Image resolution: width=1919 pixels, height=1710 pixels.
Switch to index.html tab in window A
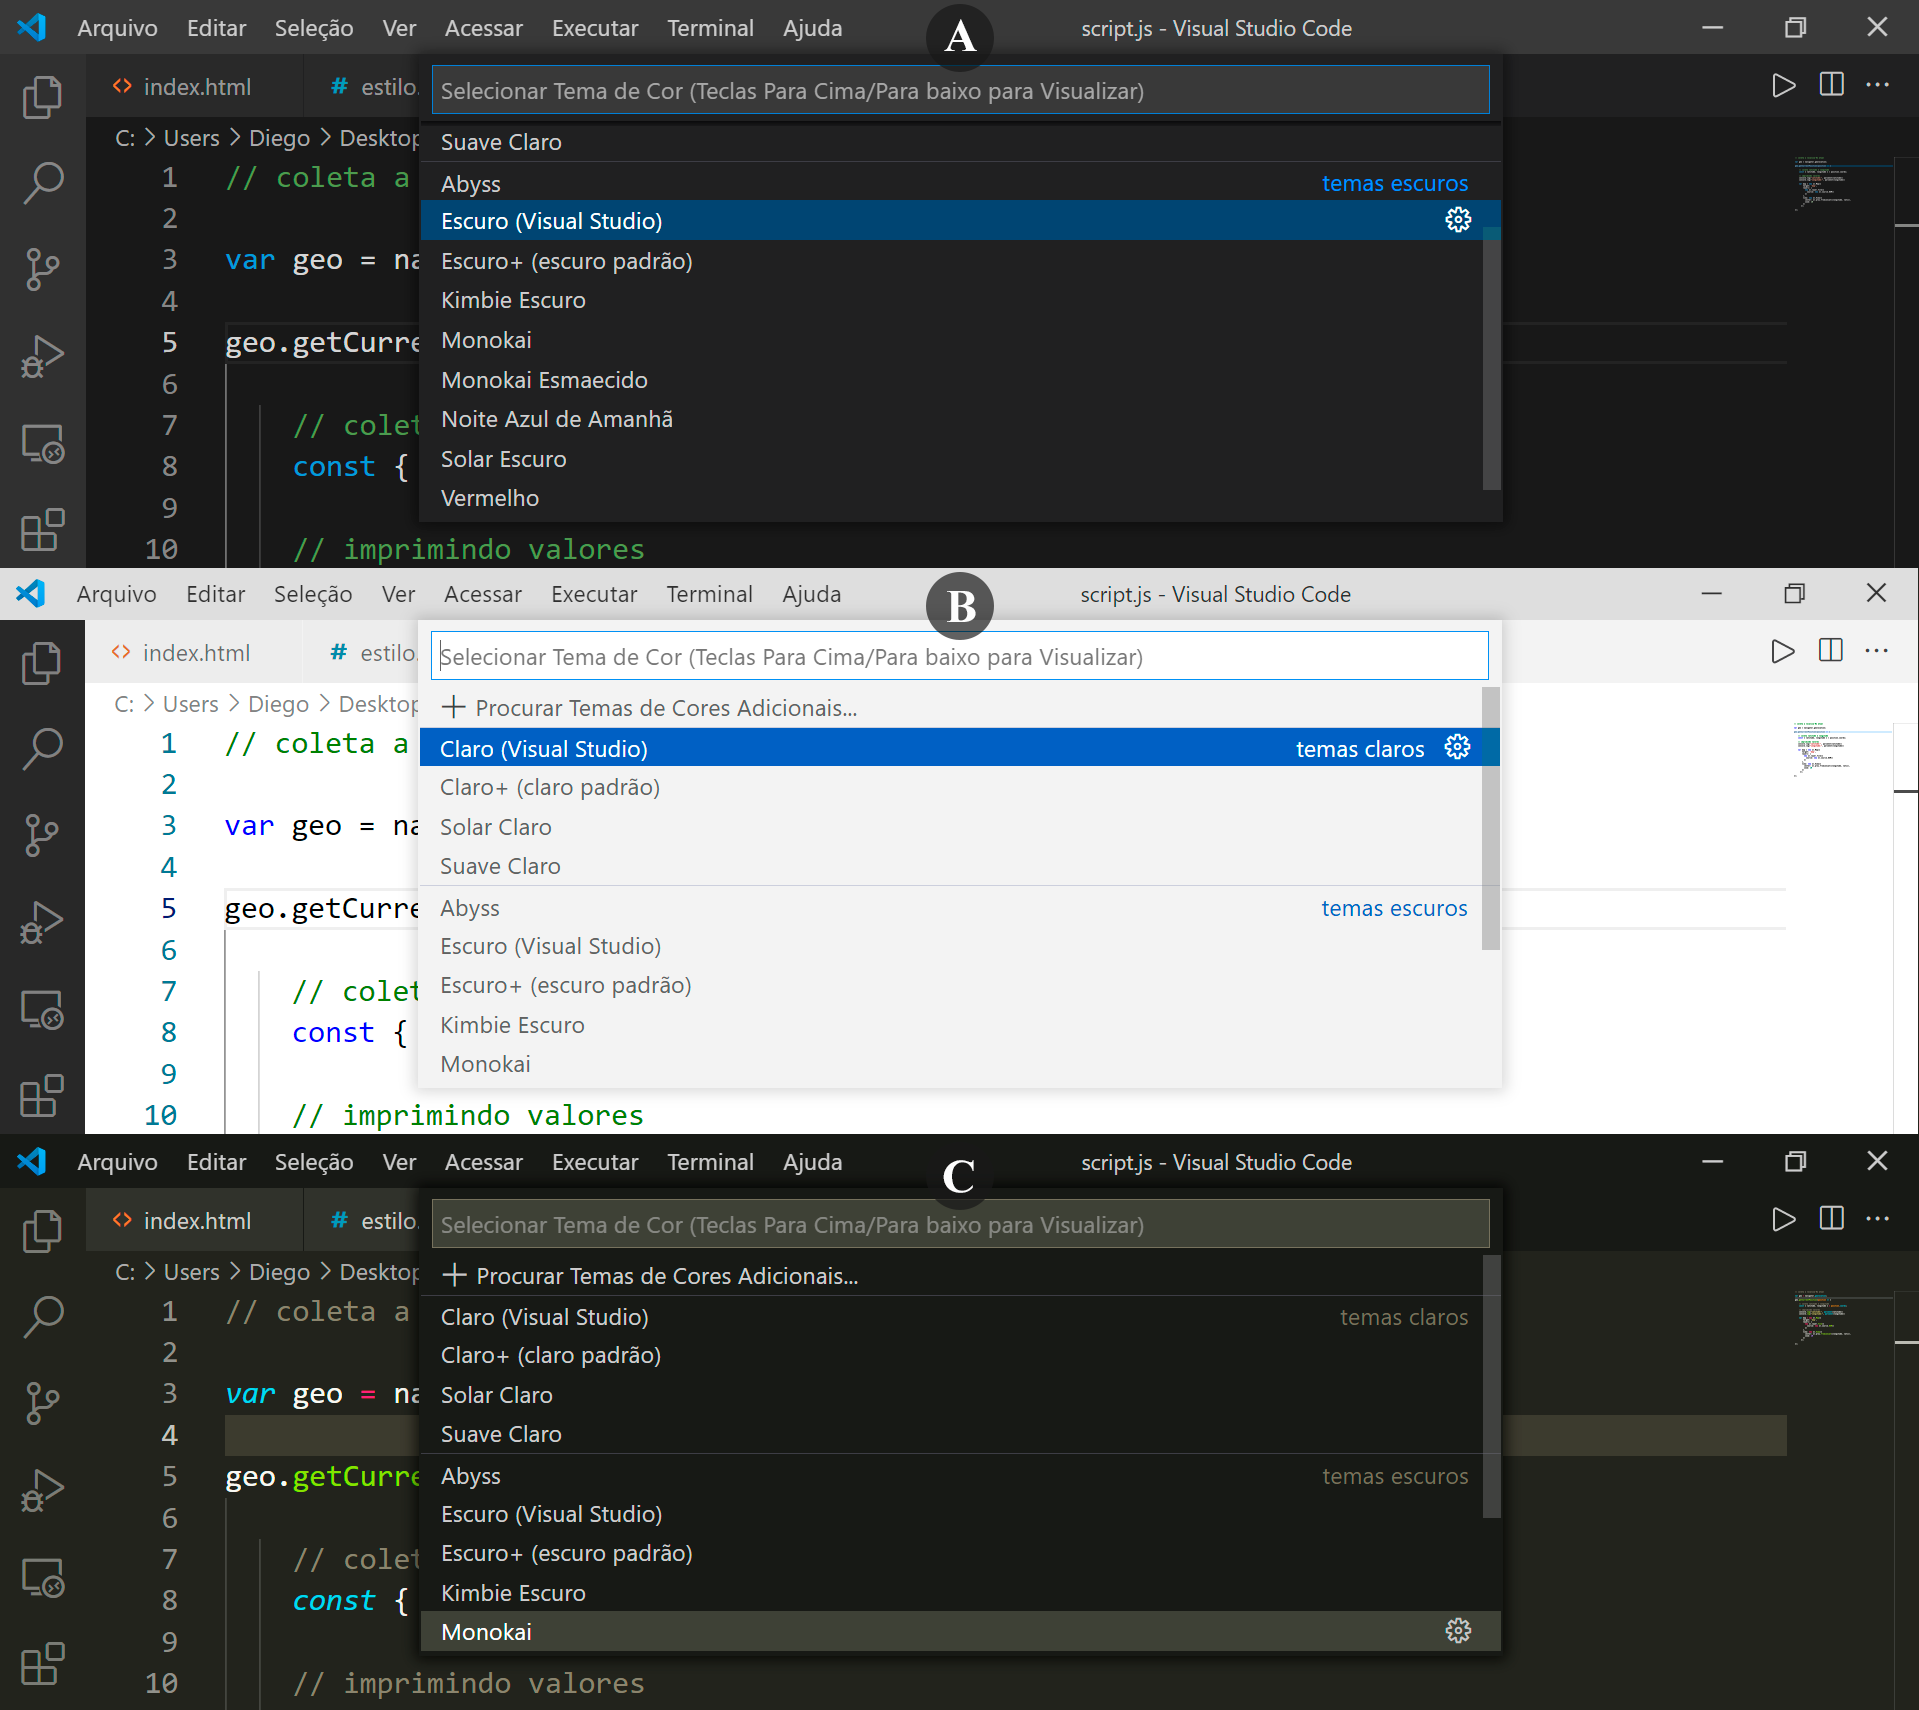195,87
